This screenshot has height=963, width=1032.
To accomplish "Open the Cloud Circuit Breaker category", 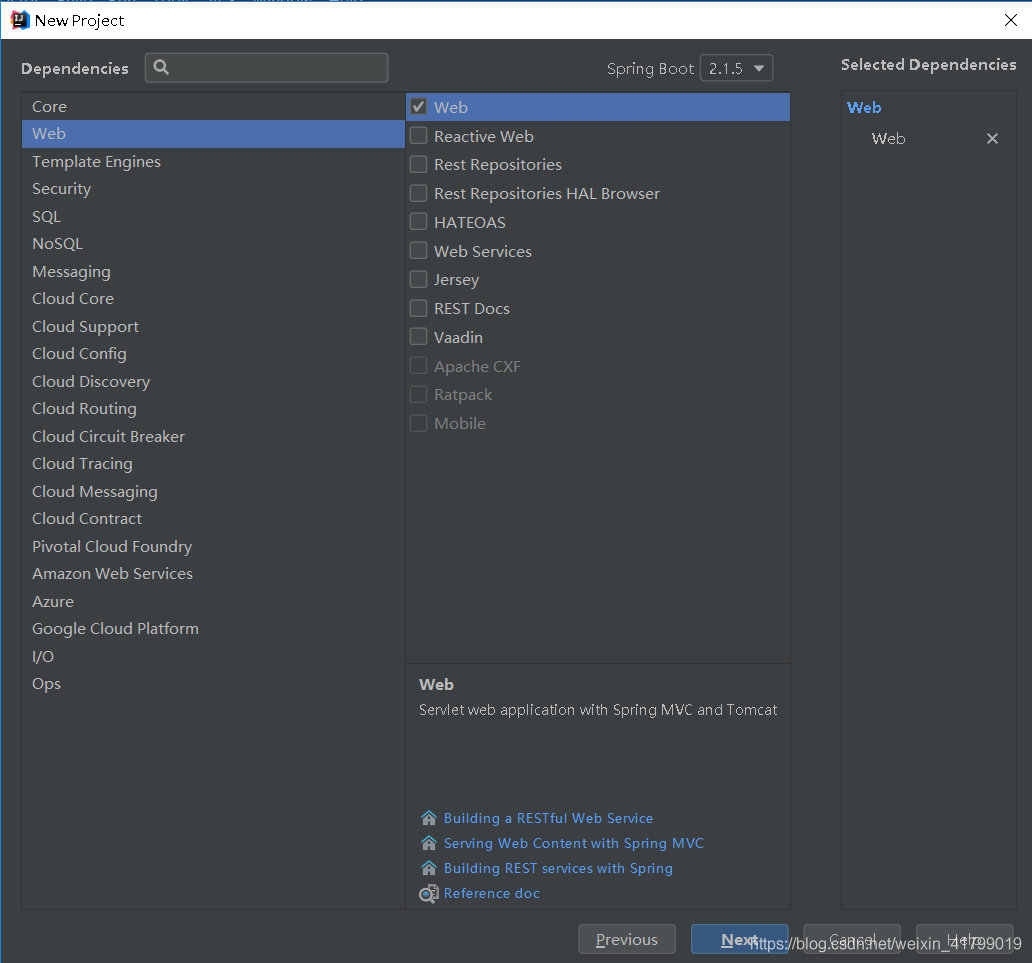I will 213,436.
